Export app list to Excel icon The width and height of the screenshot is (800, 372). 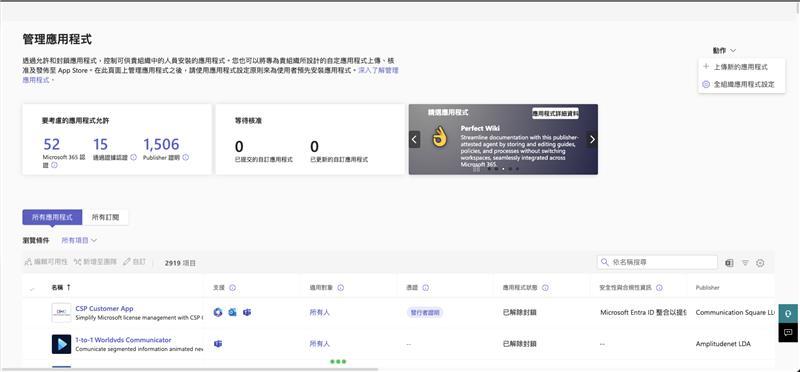tap(729, 263)
